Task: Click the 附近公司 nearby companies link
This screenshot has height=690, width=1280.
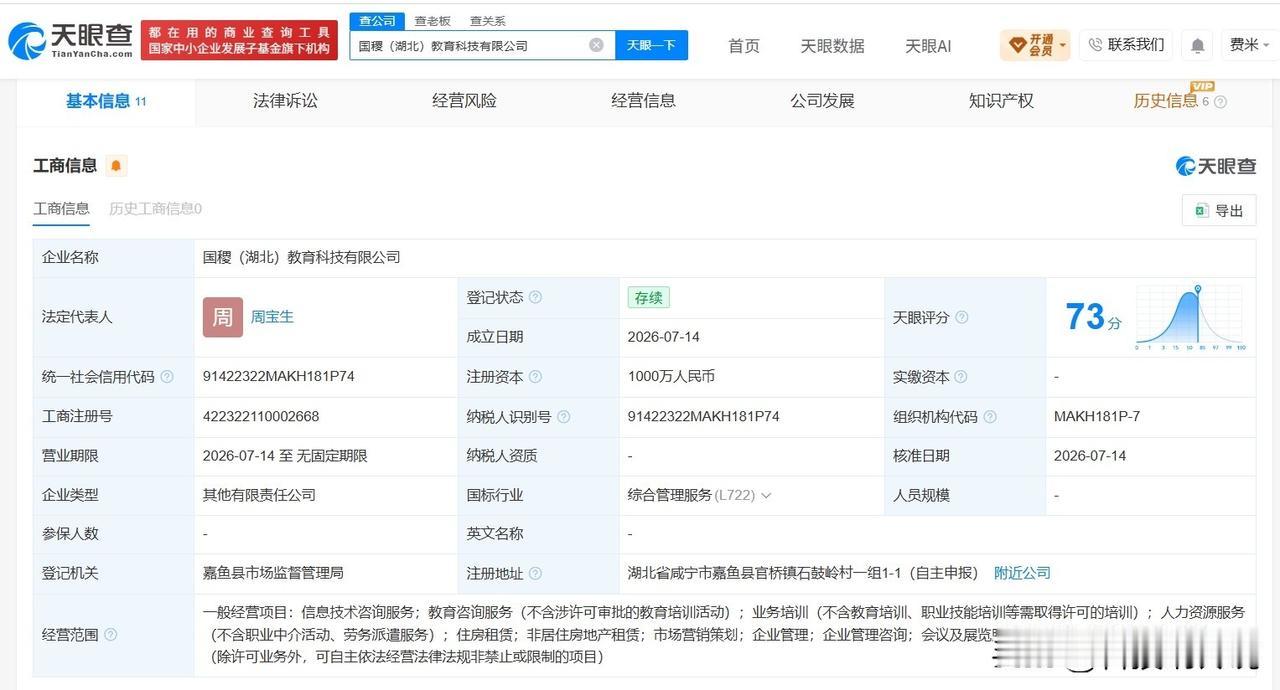Action: click(1022, 573)
